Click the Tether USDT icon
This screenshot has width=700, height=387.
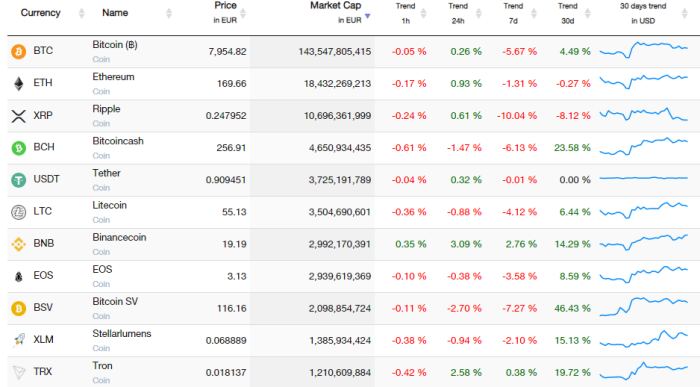[19, 180]
